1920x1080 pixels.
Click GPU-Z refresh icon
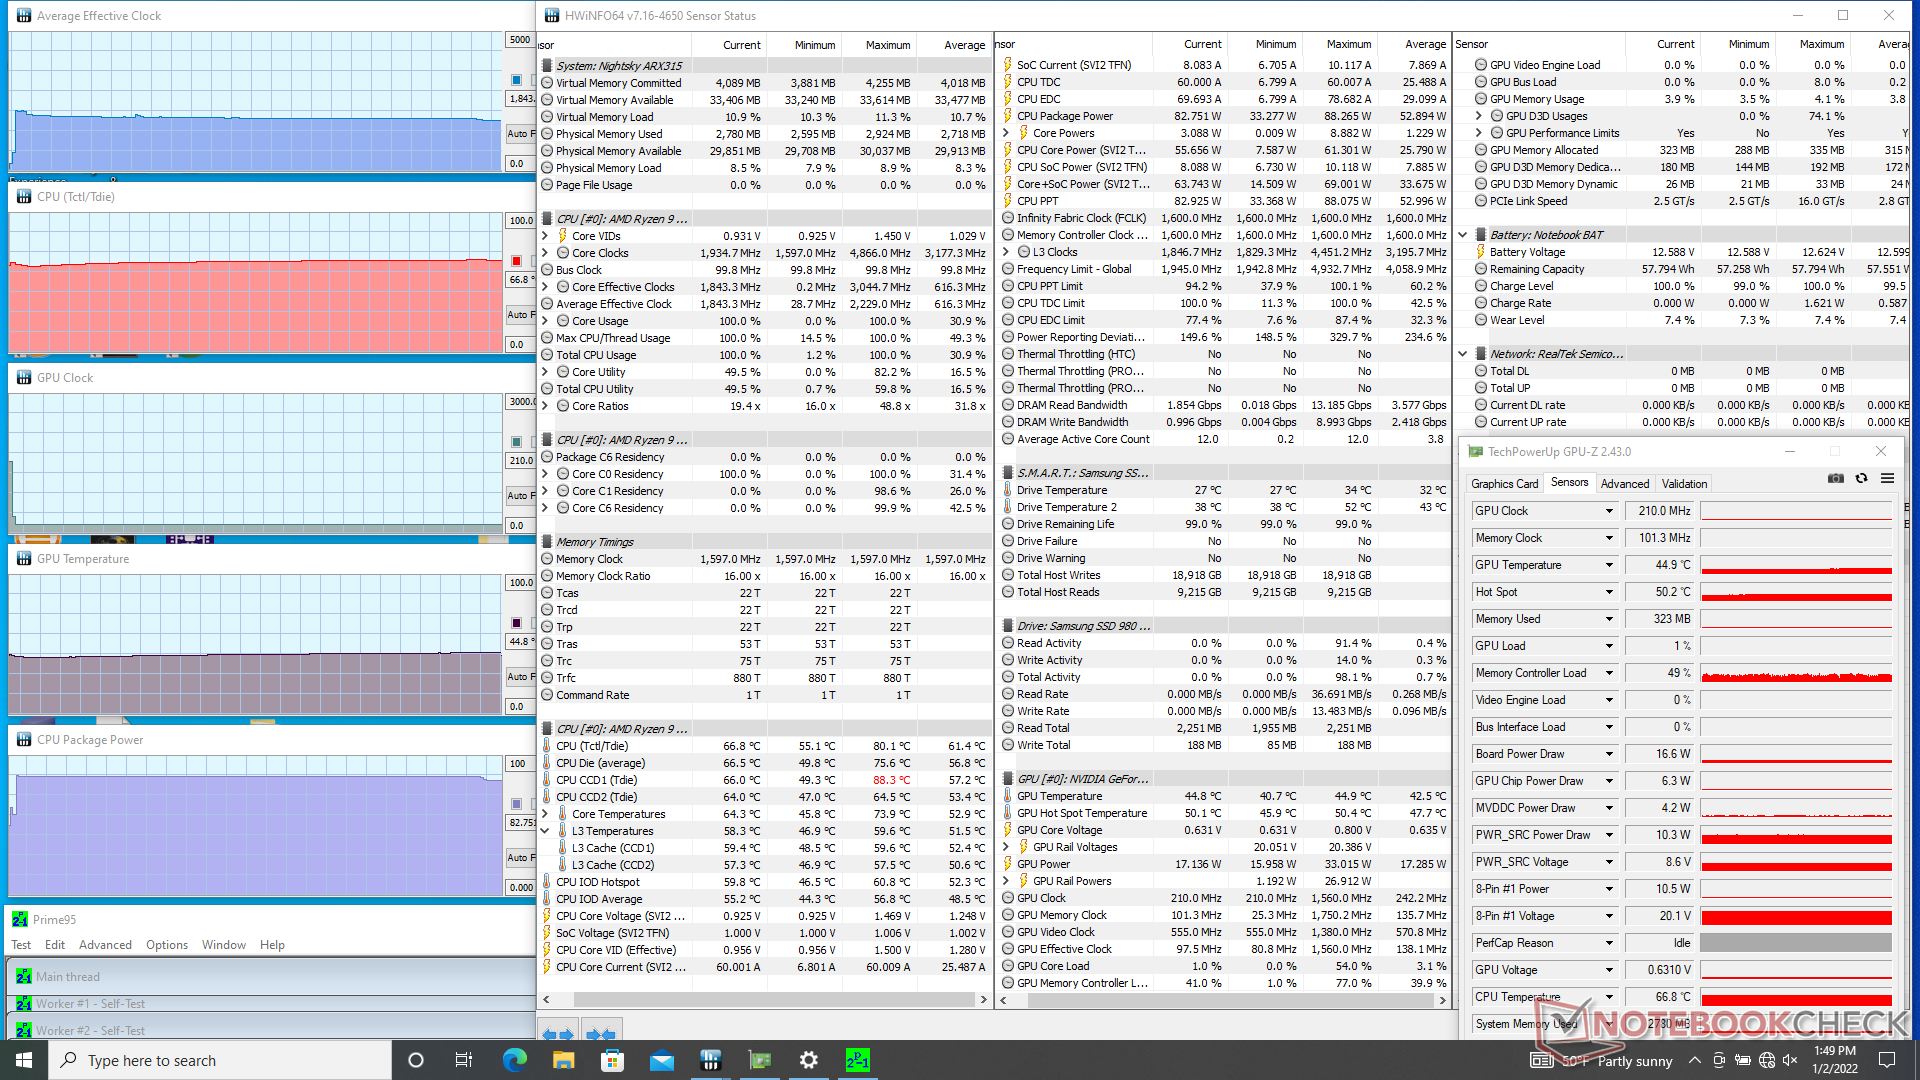[1861, 479]
